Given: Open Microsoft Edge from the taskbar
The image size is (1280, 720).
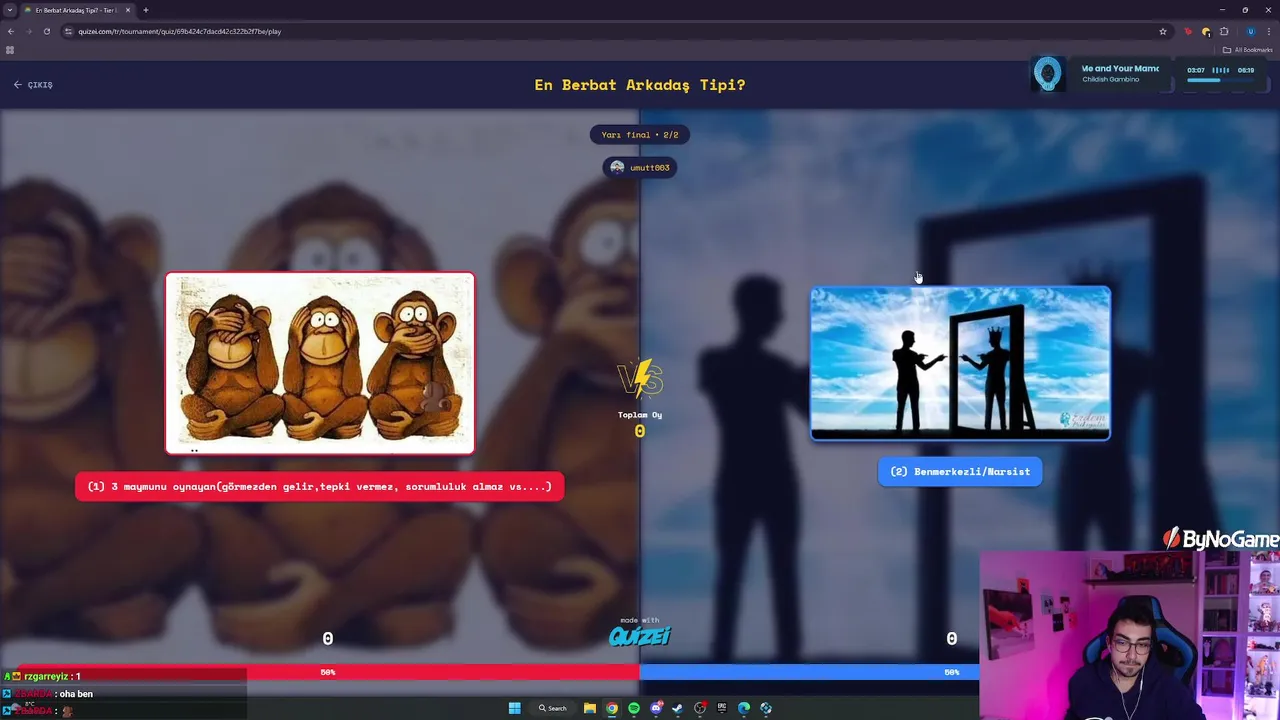Looking at the screenshot, I should (x=744, y=708).
